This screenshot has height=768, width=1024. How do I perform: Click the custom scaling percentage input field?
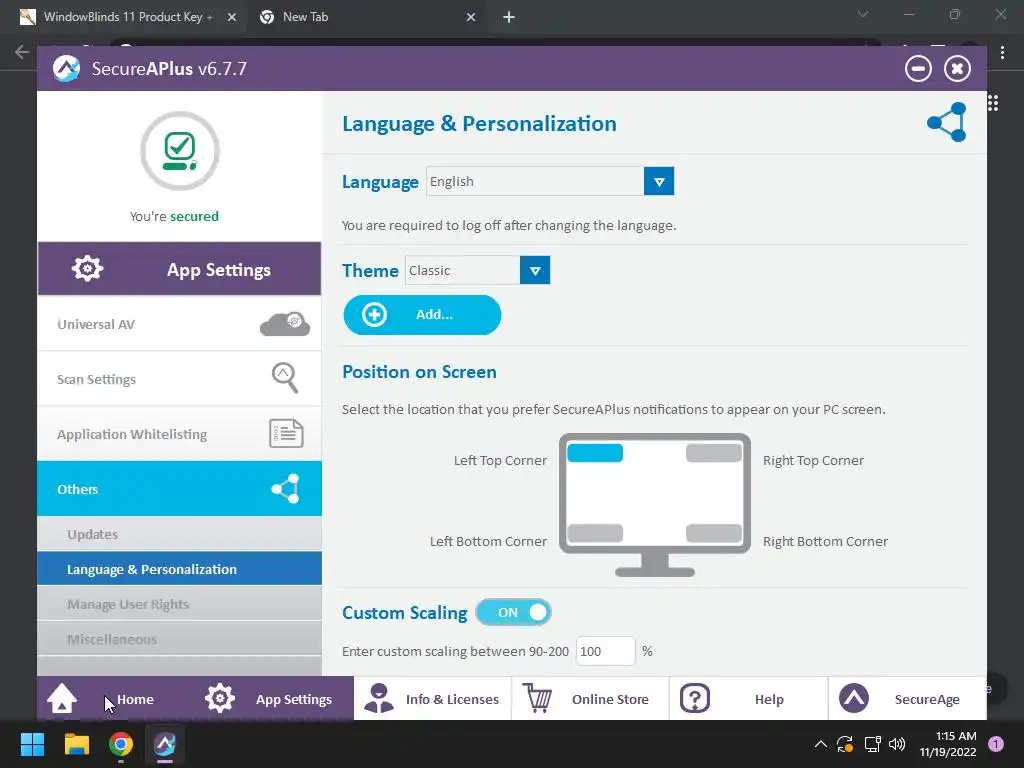pyautogui.click(x=605, y=651)
